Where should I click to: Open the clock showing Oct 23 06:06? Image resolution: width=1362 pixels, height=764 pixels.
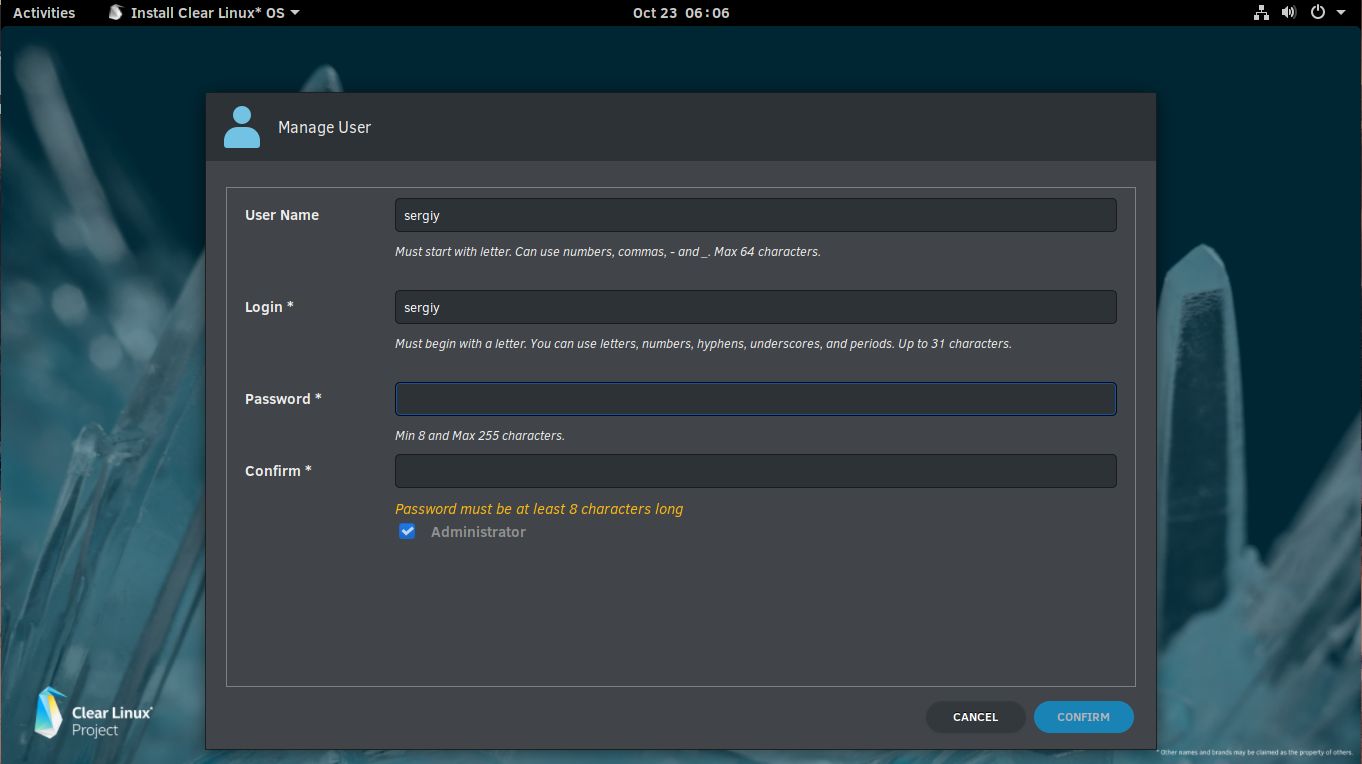pos(681,13)
